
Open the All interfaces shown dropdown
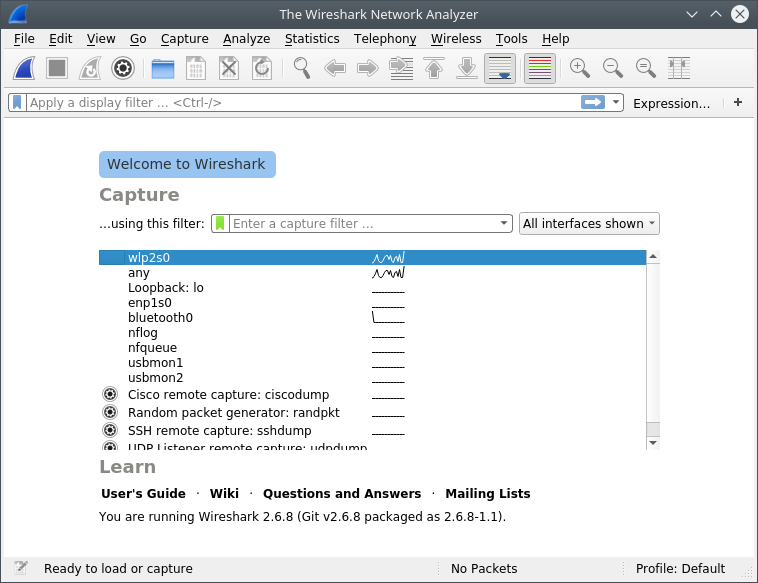(x=589, y=223)
